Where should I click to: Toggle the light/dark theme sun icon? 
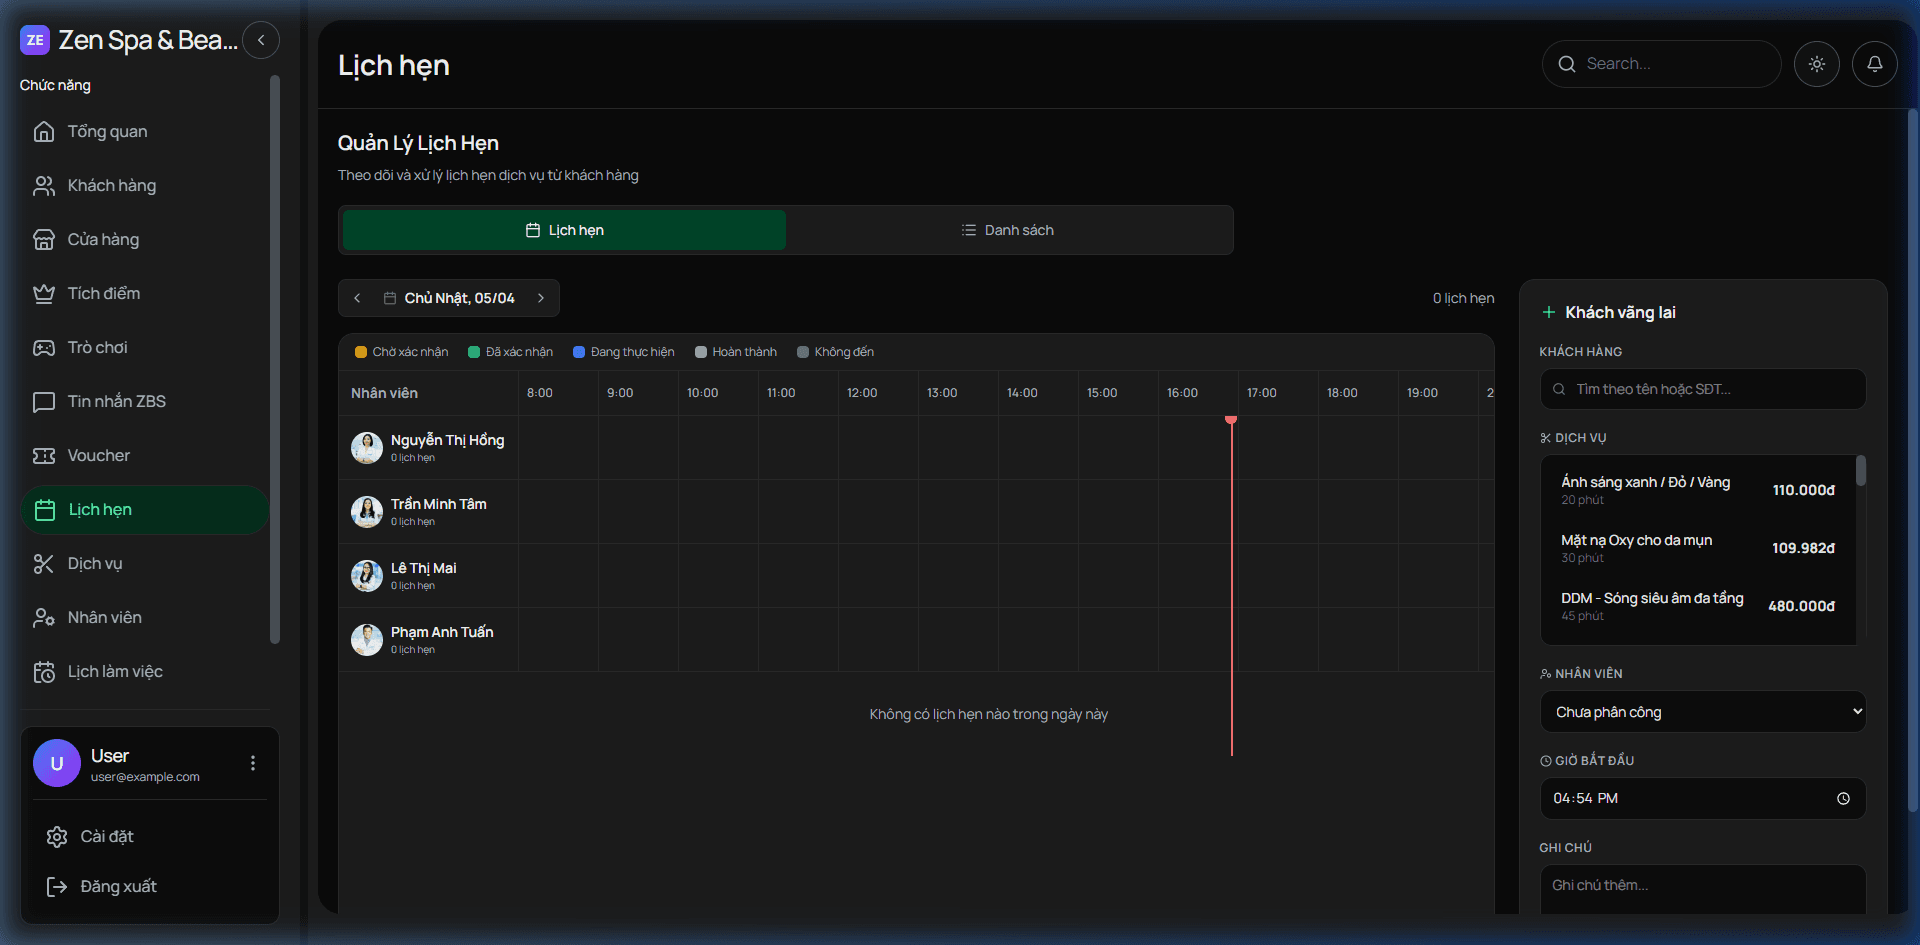(1816, 64)
